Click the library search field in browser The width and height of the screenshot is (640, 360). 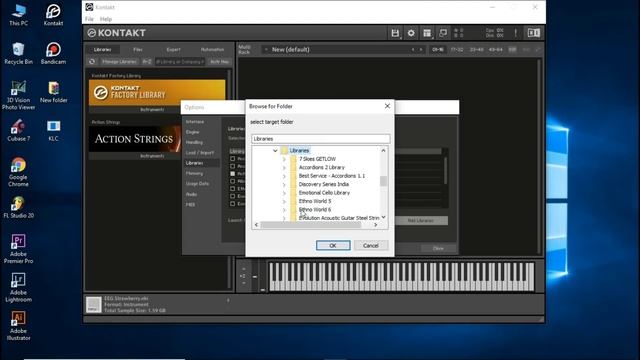[180, 62]
